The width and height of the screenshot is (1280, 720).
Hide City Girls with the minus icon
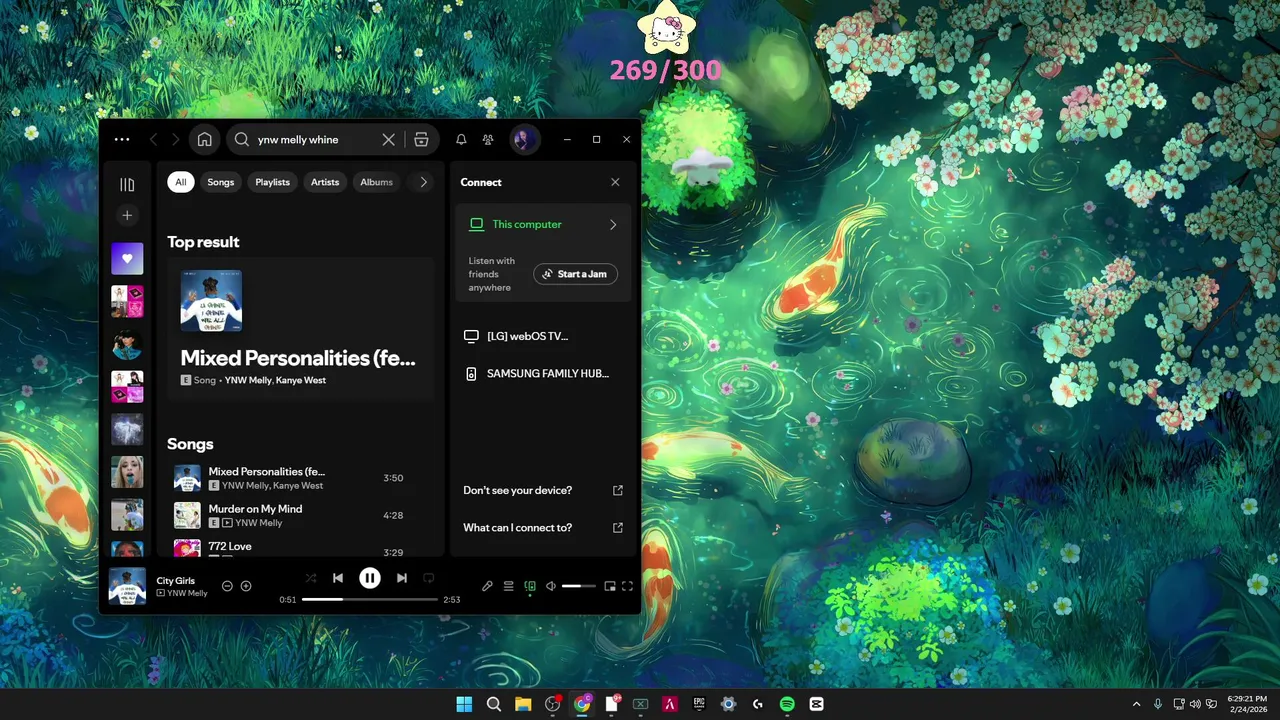(x=227, y=586)
